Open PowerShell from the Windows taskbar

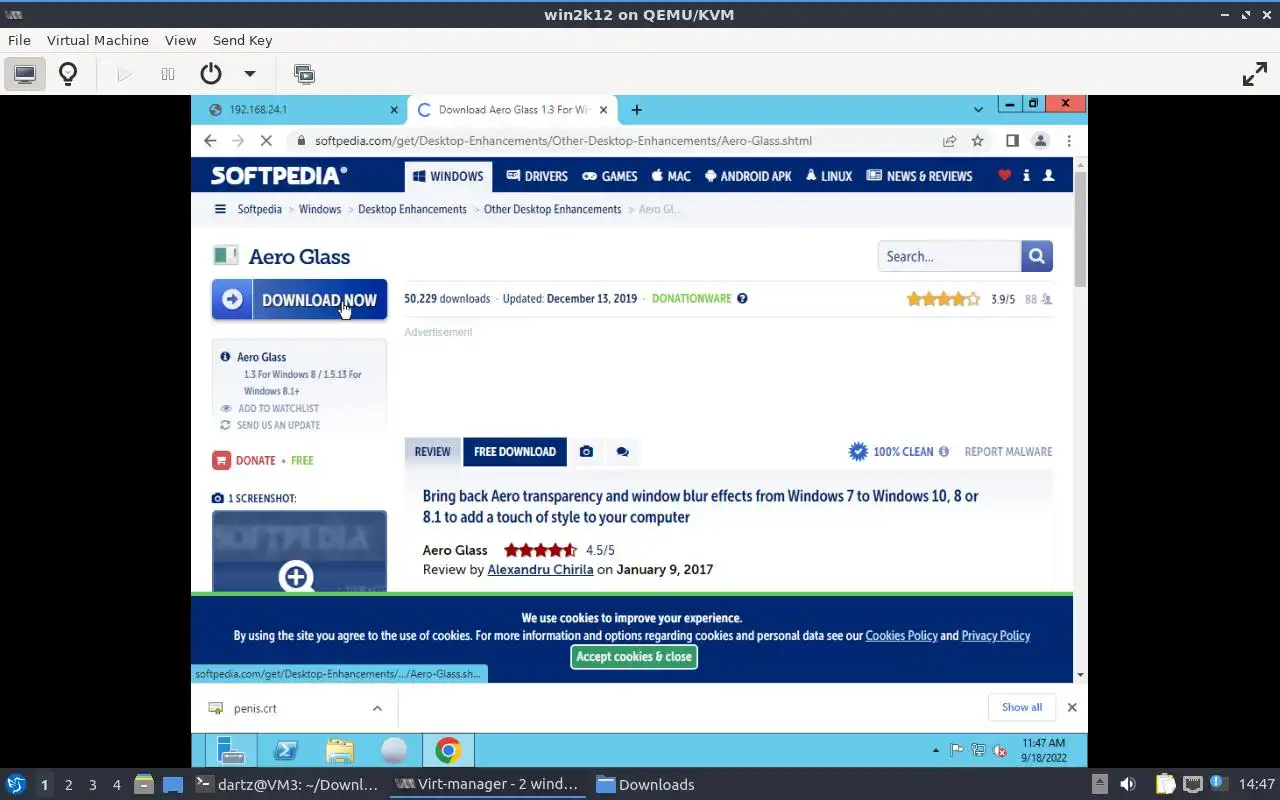pyautogui.click(x=285, y=750)
